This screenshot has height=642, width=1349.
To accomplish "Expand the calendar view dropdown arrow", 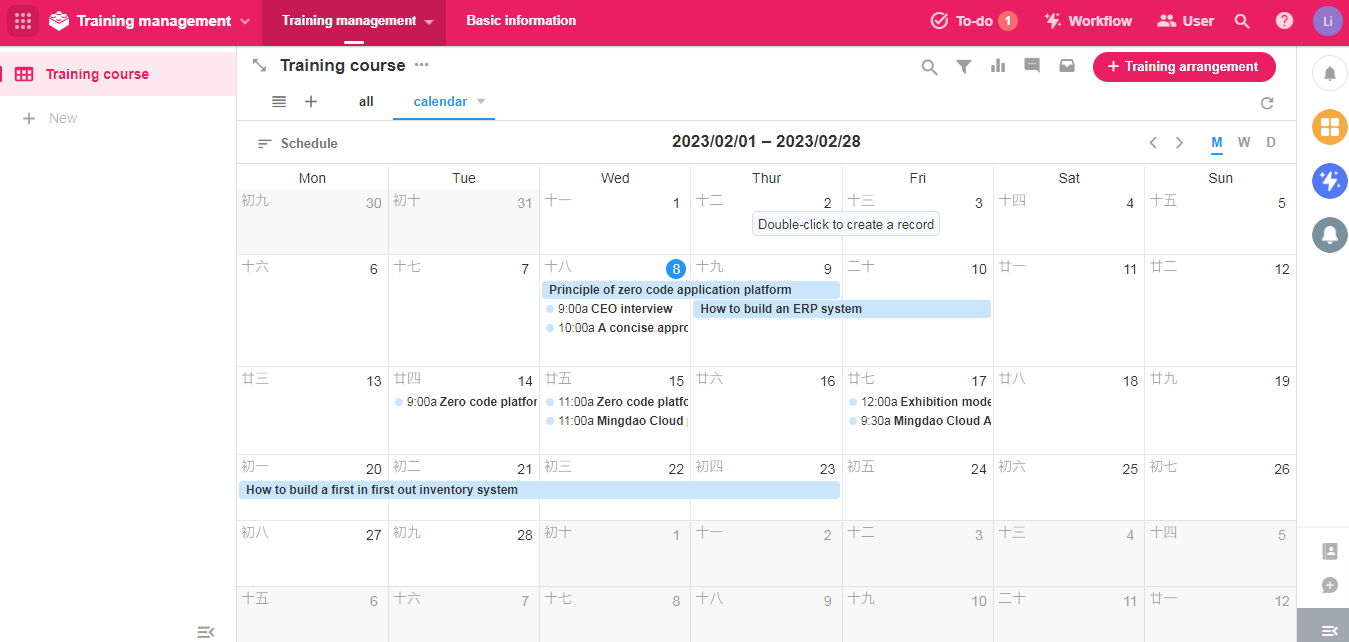I will (x=481, y=101).
